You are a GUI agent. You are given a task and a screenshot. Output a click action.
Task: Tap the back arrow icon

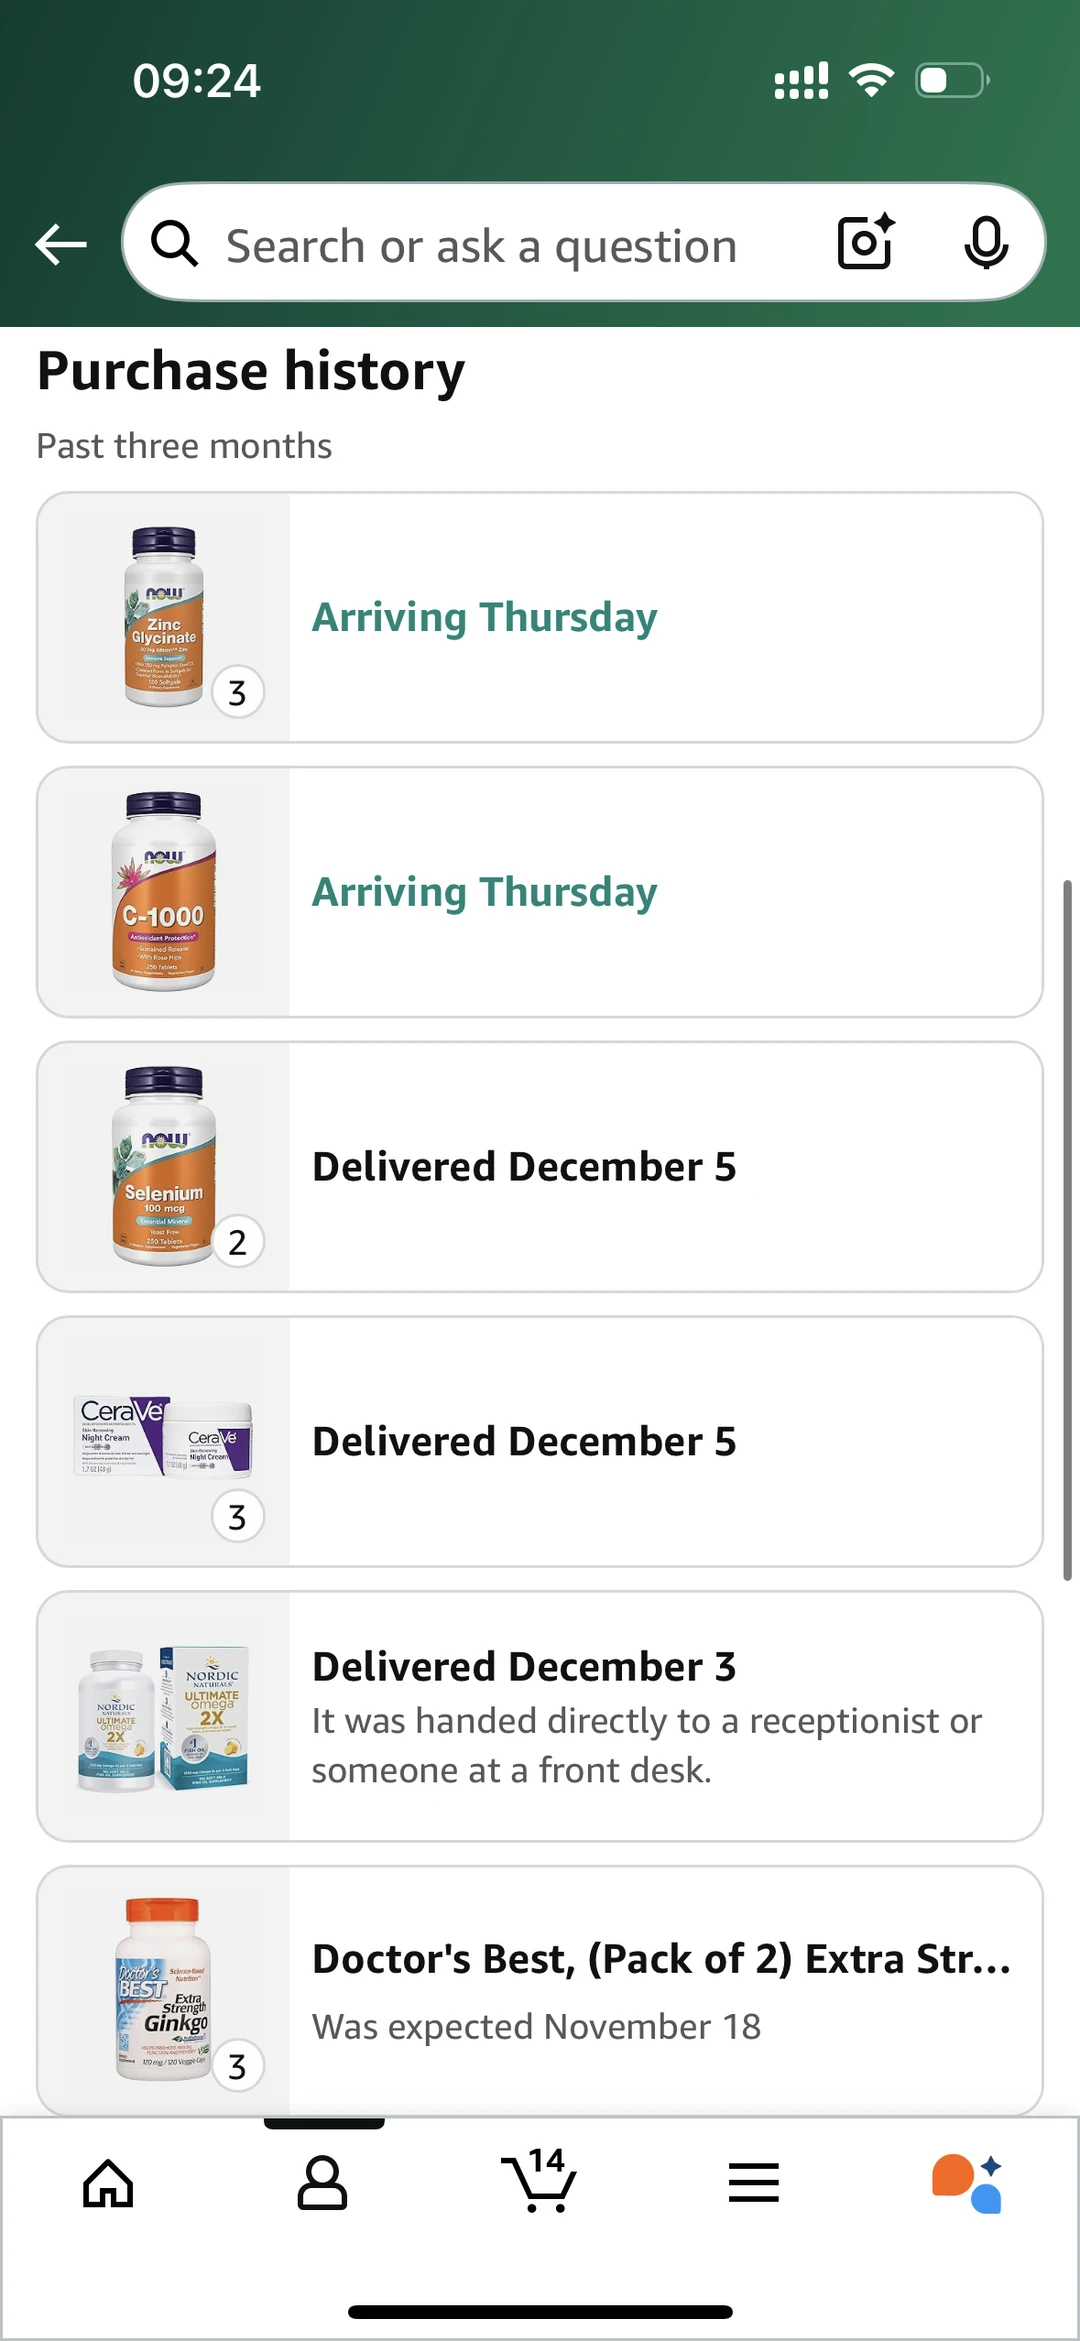(61, 244)
